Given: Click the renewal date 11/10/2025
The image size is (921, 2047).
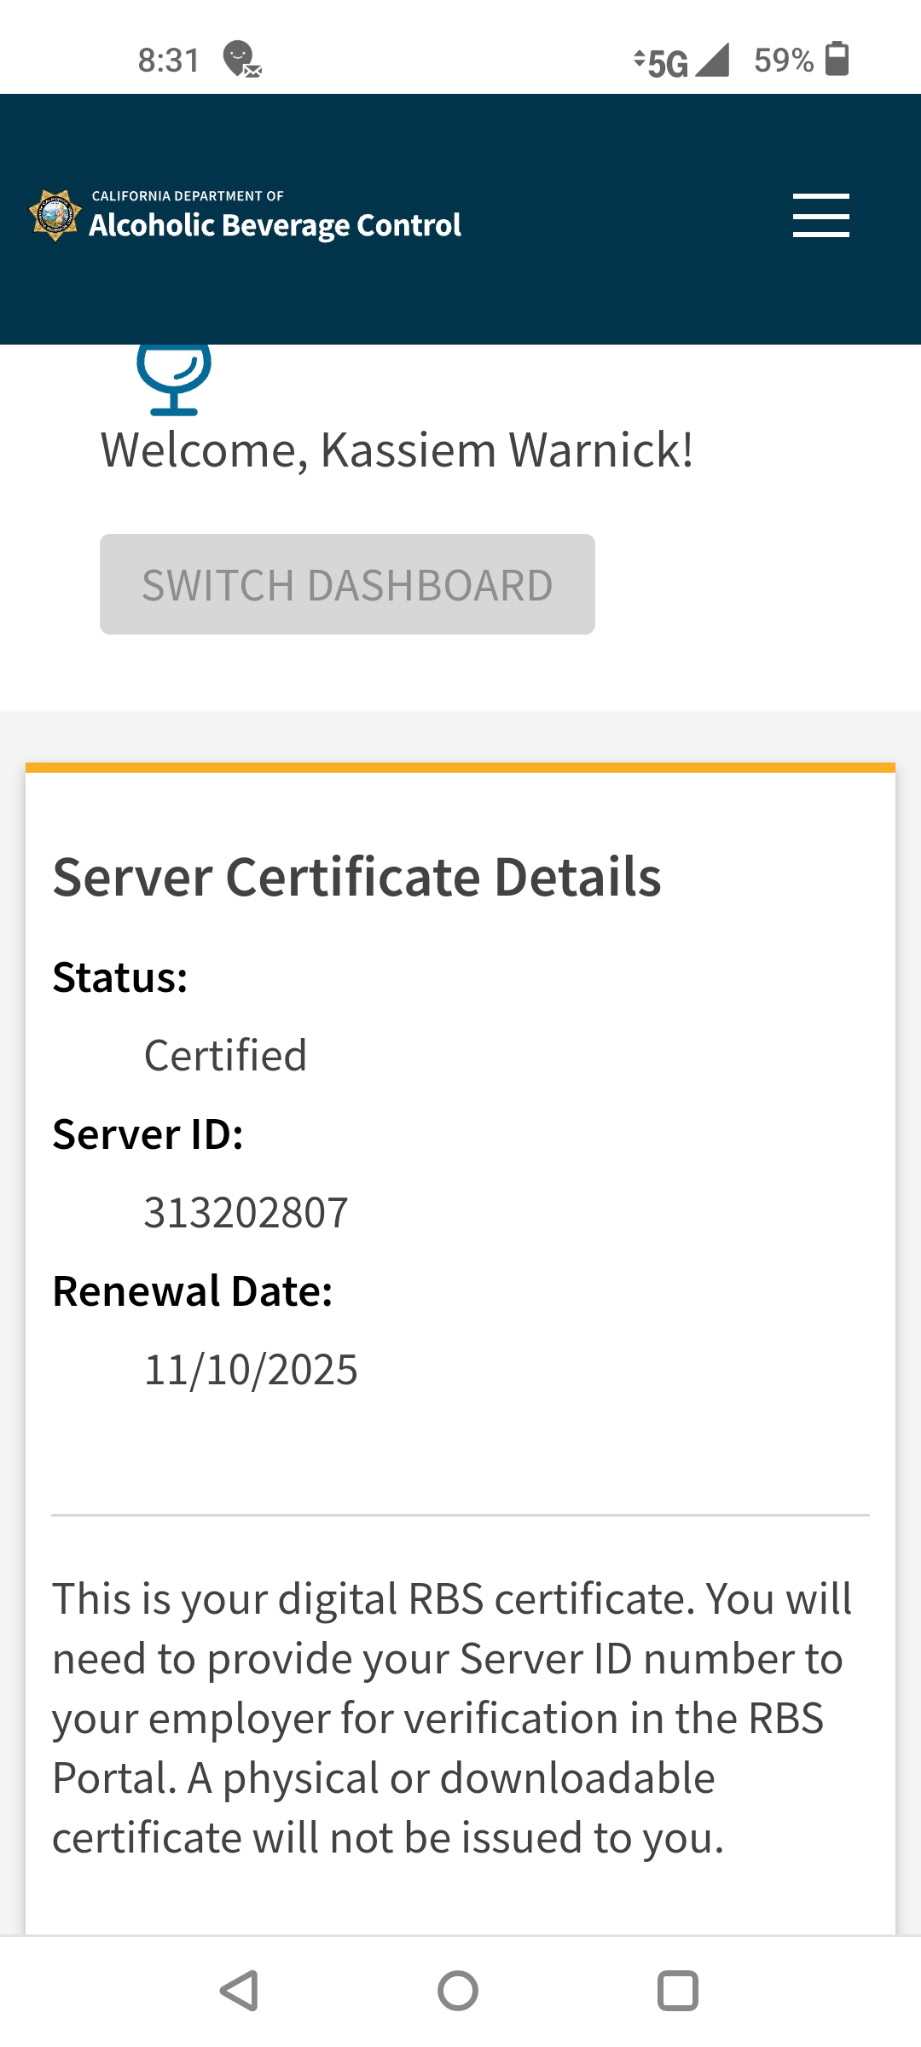Looking at the screenshot, I should 251,1369.
